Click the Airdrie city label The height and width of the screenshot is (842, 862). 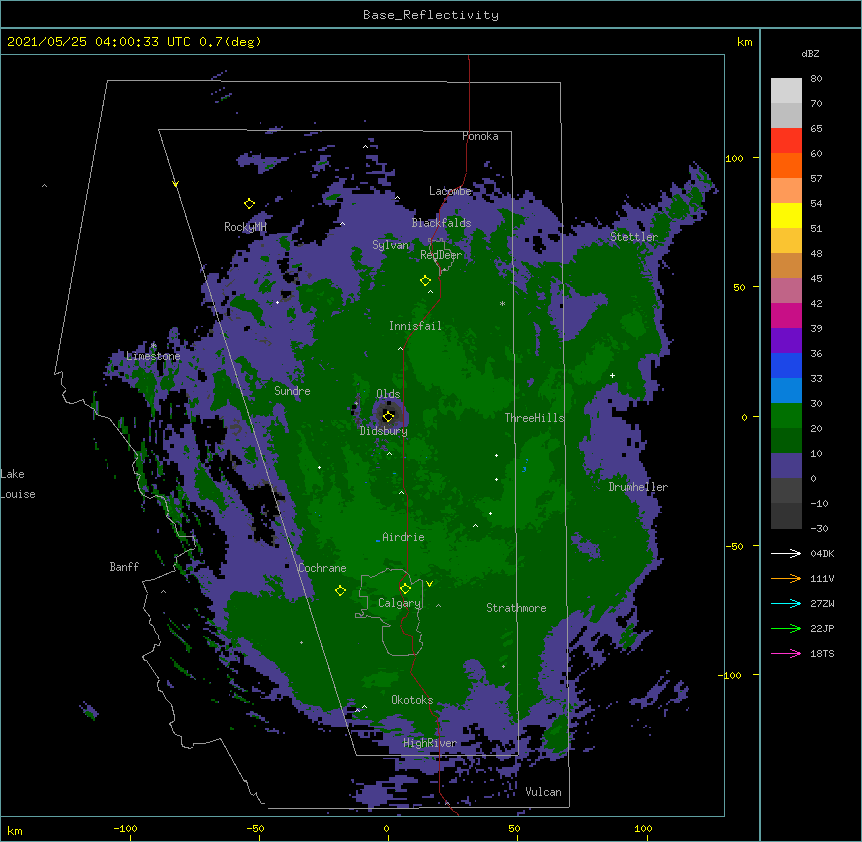click(x=404, y=537)
